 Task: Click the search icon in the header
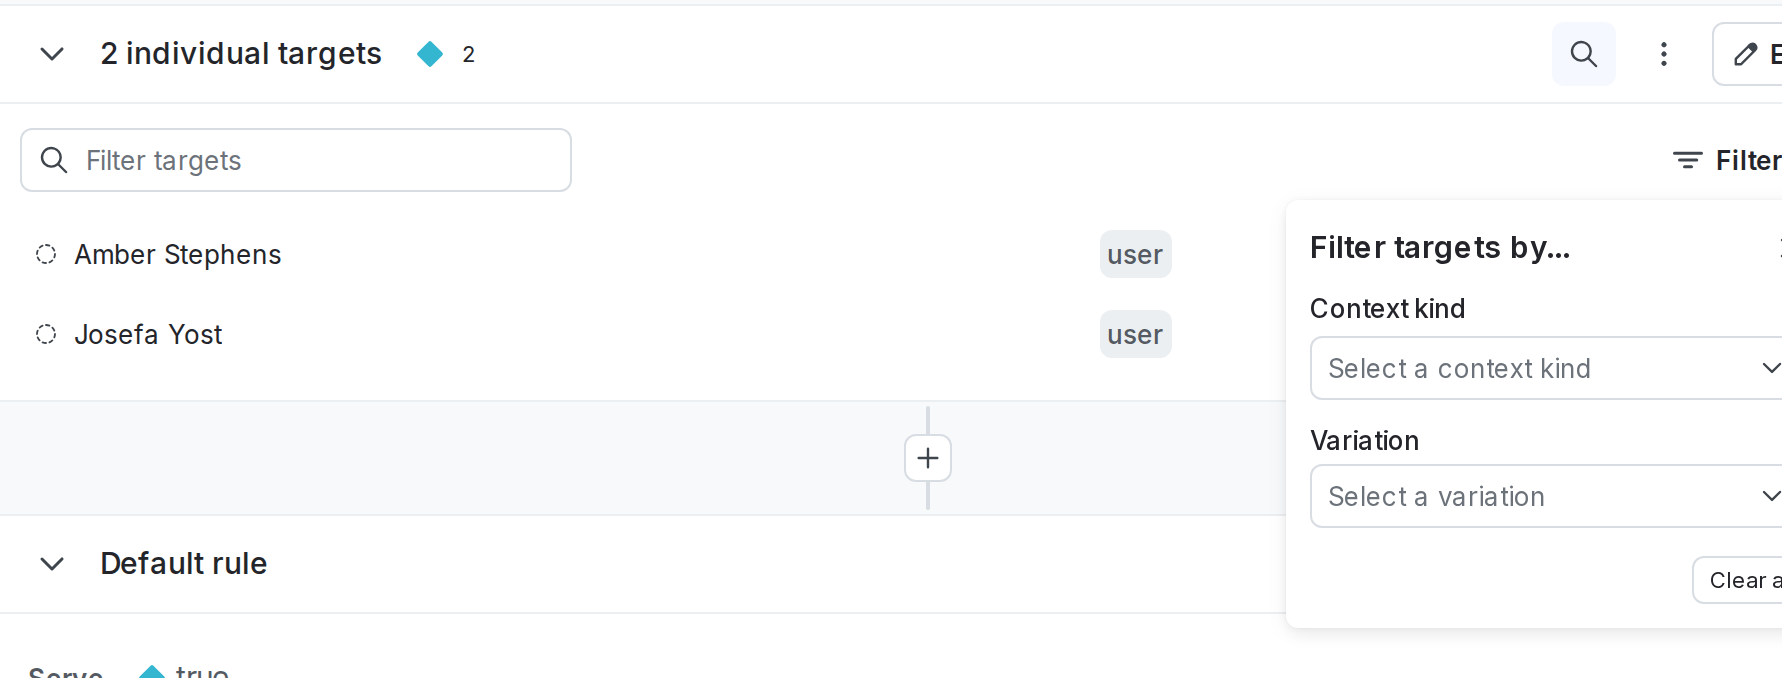pyautogui.click(x=1583, y=54)
